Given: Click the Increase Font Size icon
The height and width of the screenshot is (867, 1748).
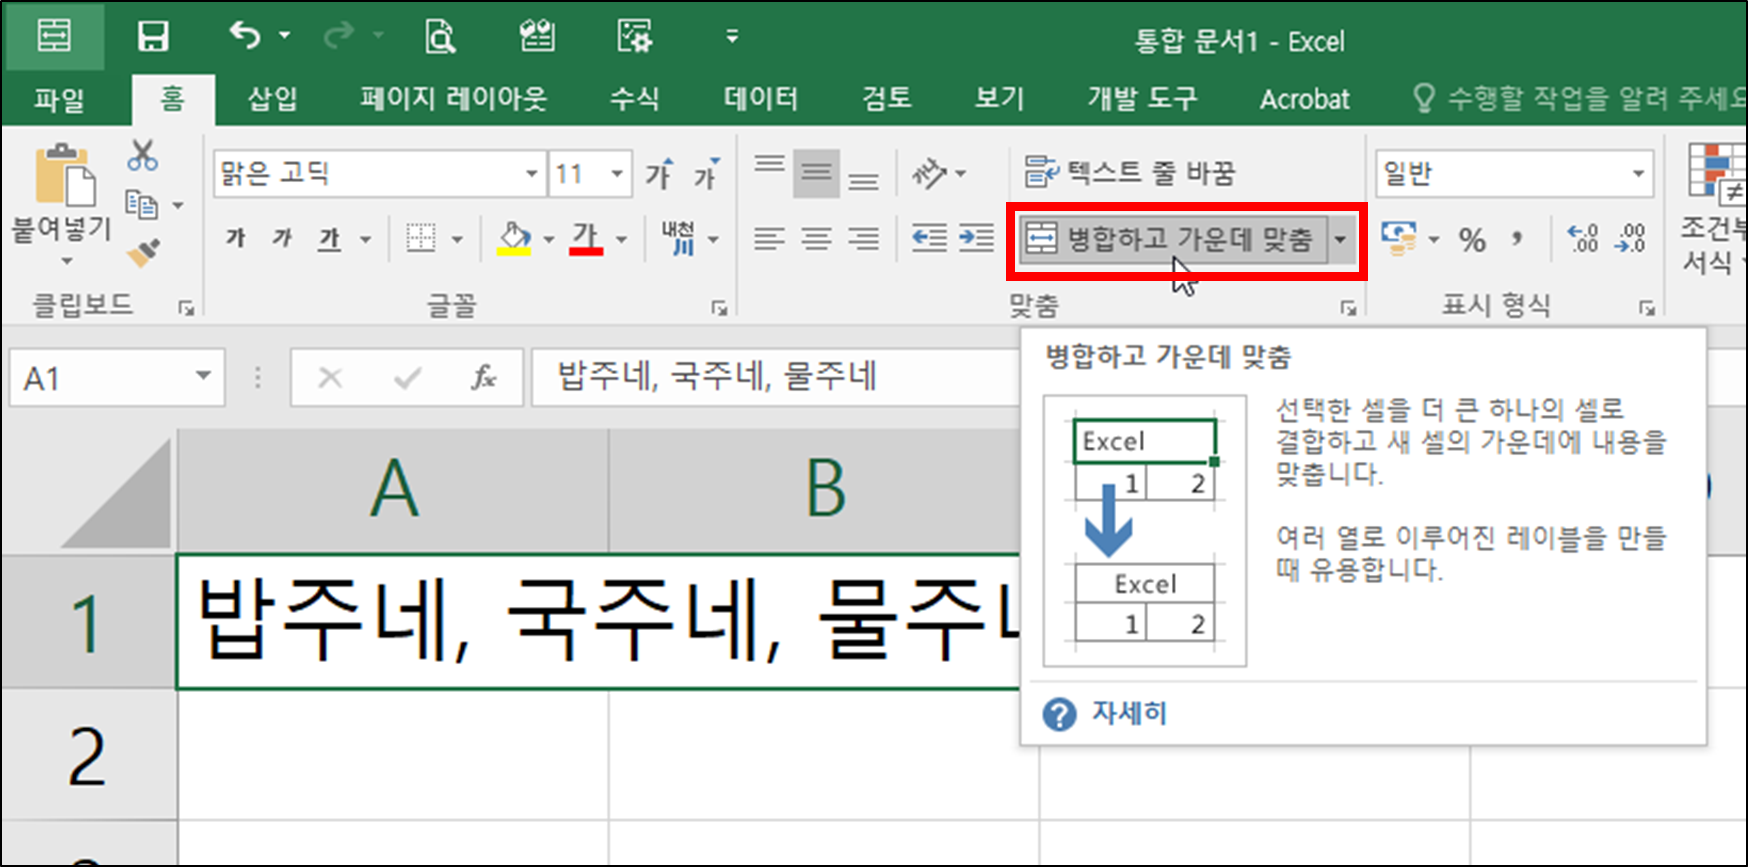Looking at the screenshot, I should (658, 174).
